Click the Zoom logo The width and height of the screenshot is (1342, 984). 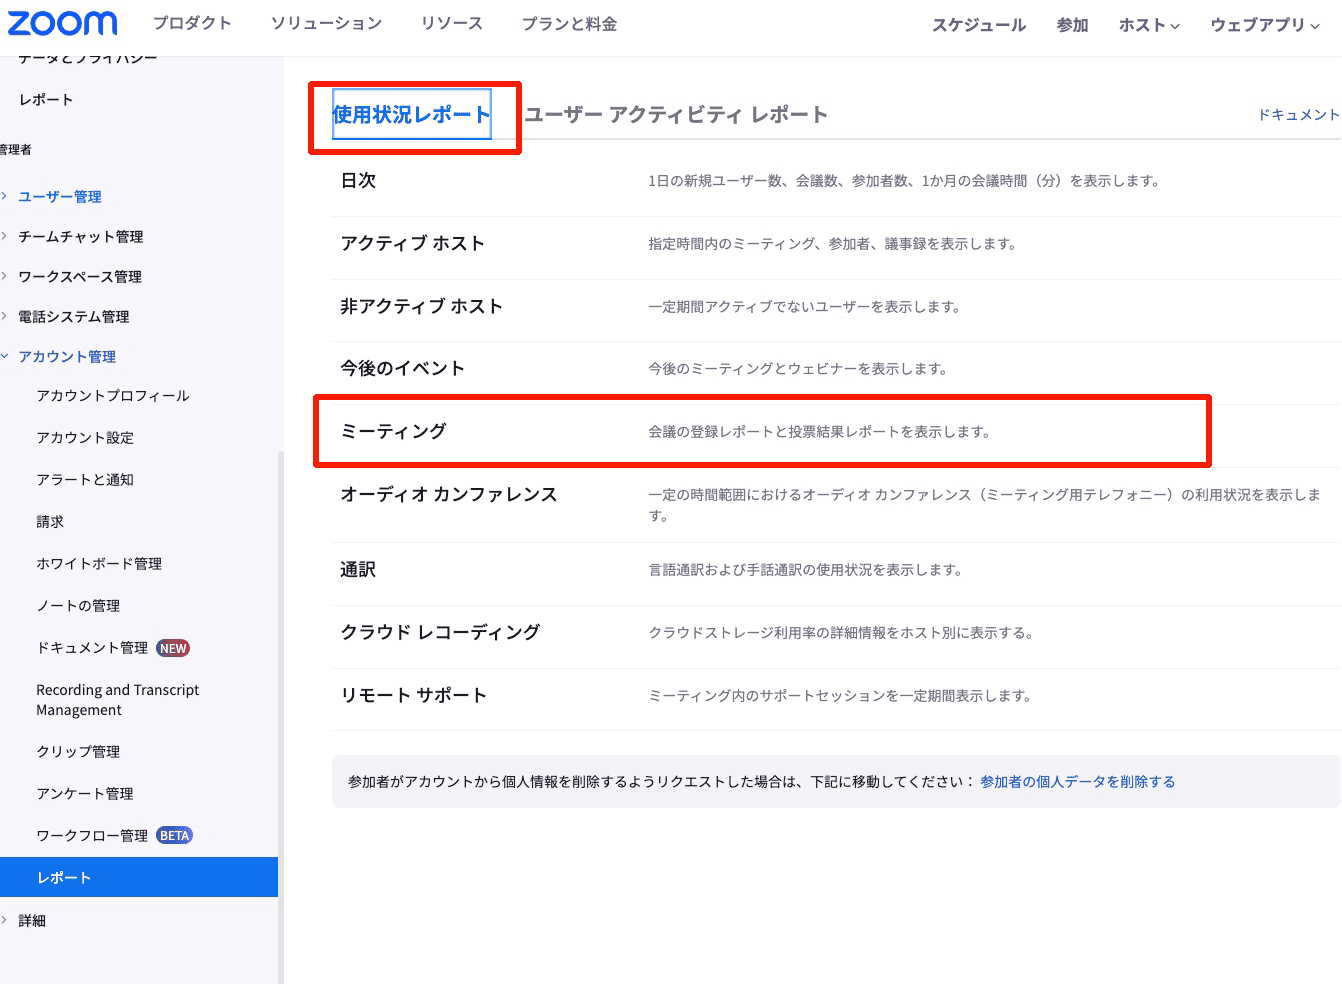(x=62, y=23)
